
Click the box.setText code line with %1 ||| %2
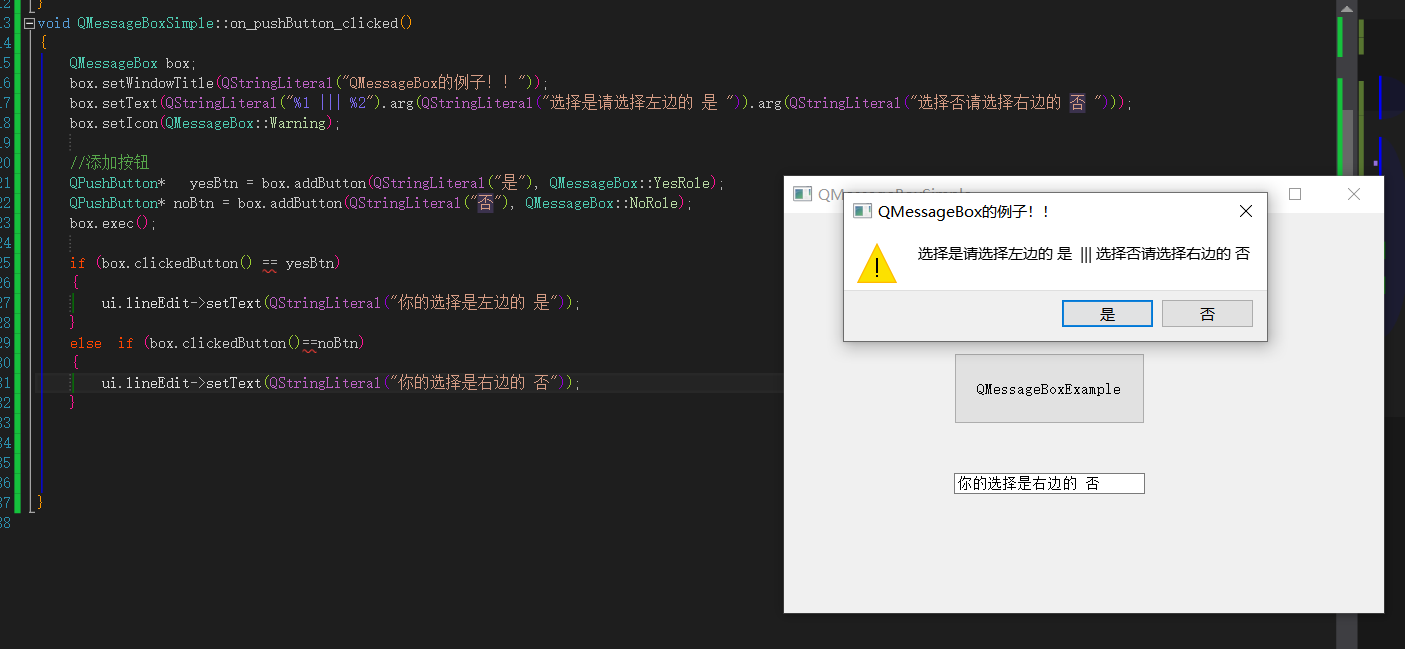coord(601,103)
